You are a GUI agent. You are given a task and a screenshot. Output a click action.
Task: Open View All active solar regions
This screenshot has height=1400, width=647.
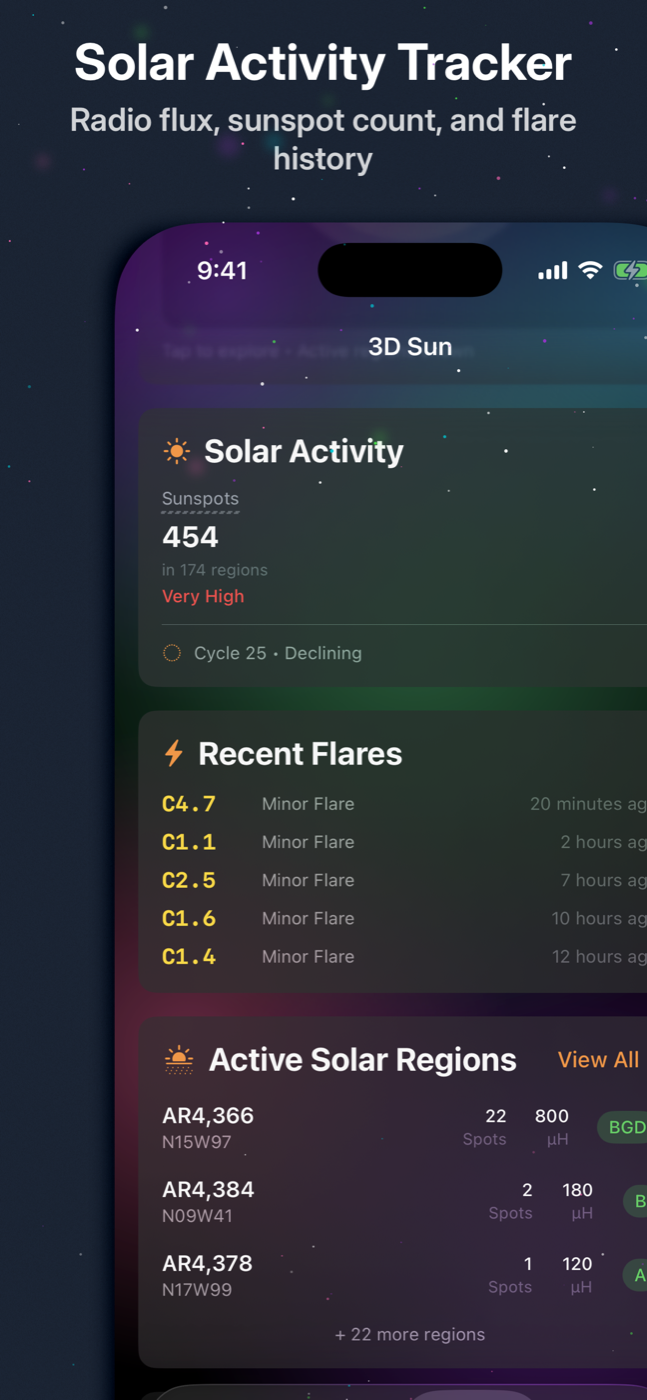point(599,1059)
